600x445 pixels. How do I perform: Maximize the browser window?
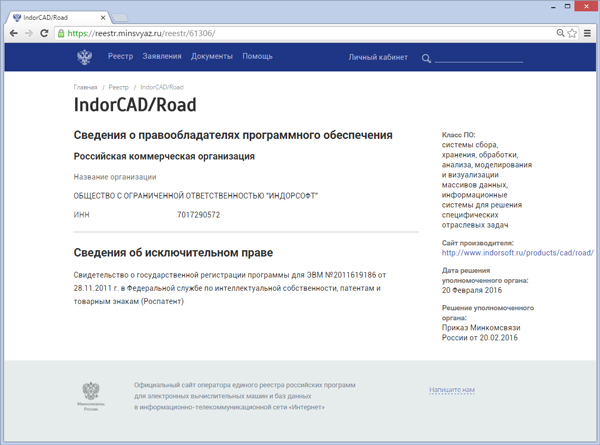pos(567,6)
